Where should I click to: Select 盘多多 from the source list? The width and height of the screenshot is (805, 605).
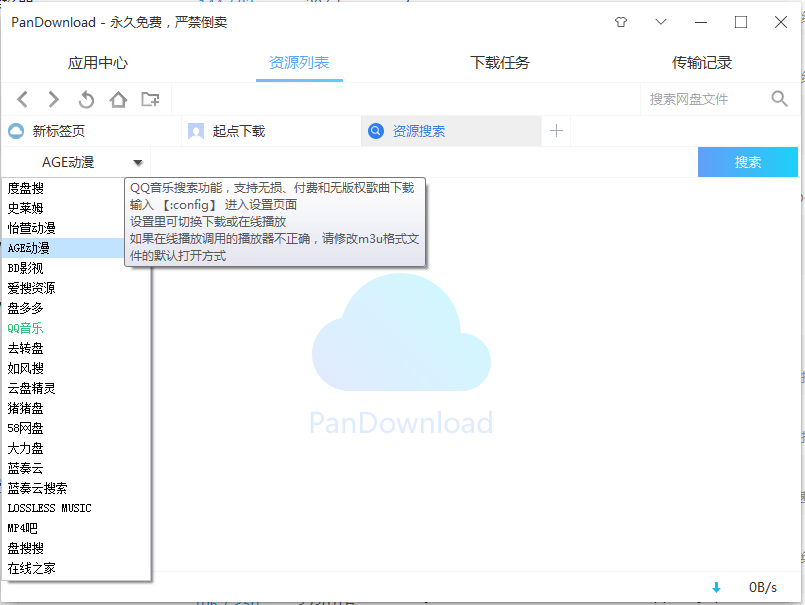point(76,309)
